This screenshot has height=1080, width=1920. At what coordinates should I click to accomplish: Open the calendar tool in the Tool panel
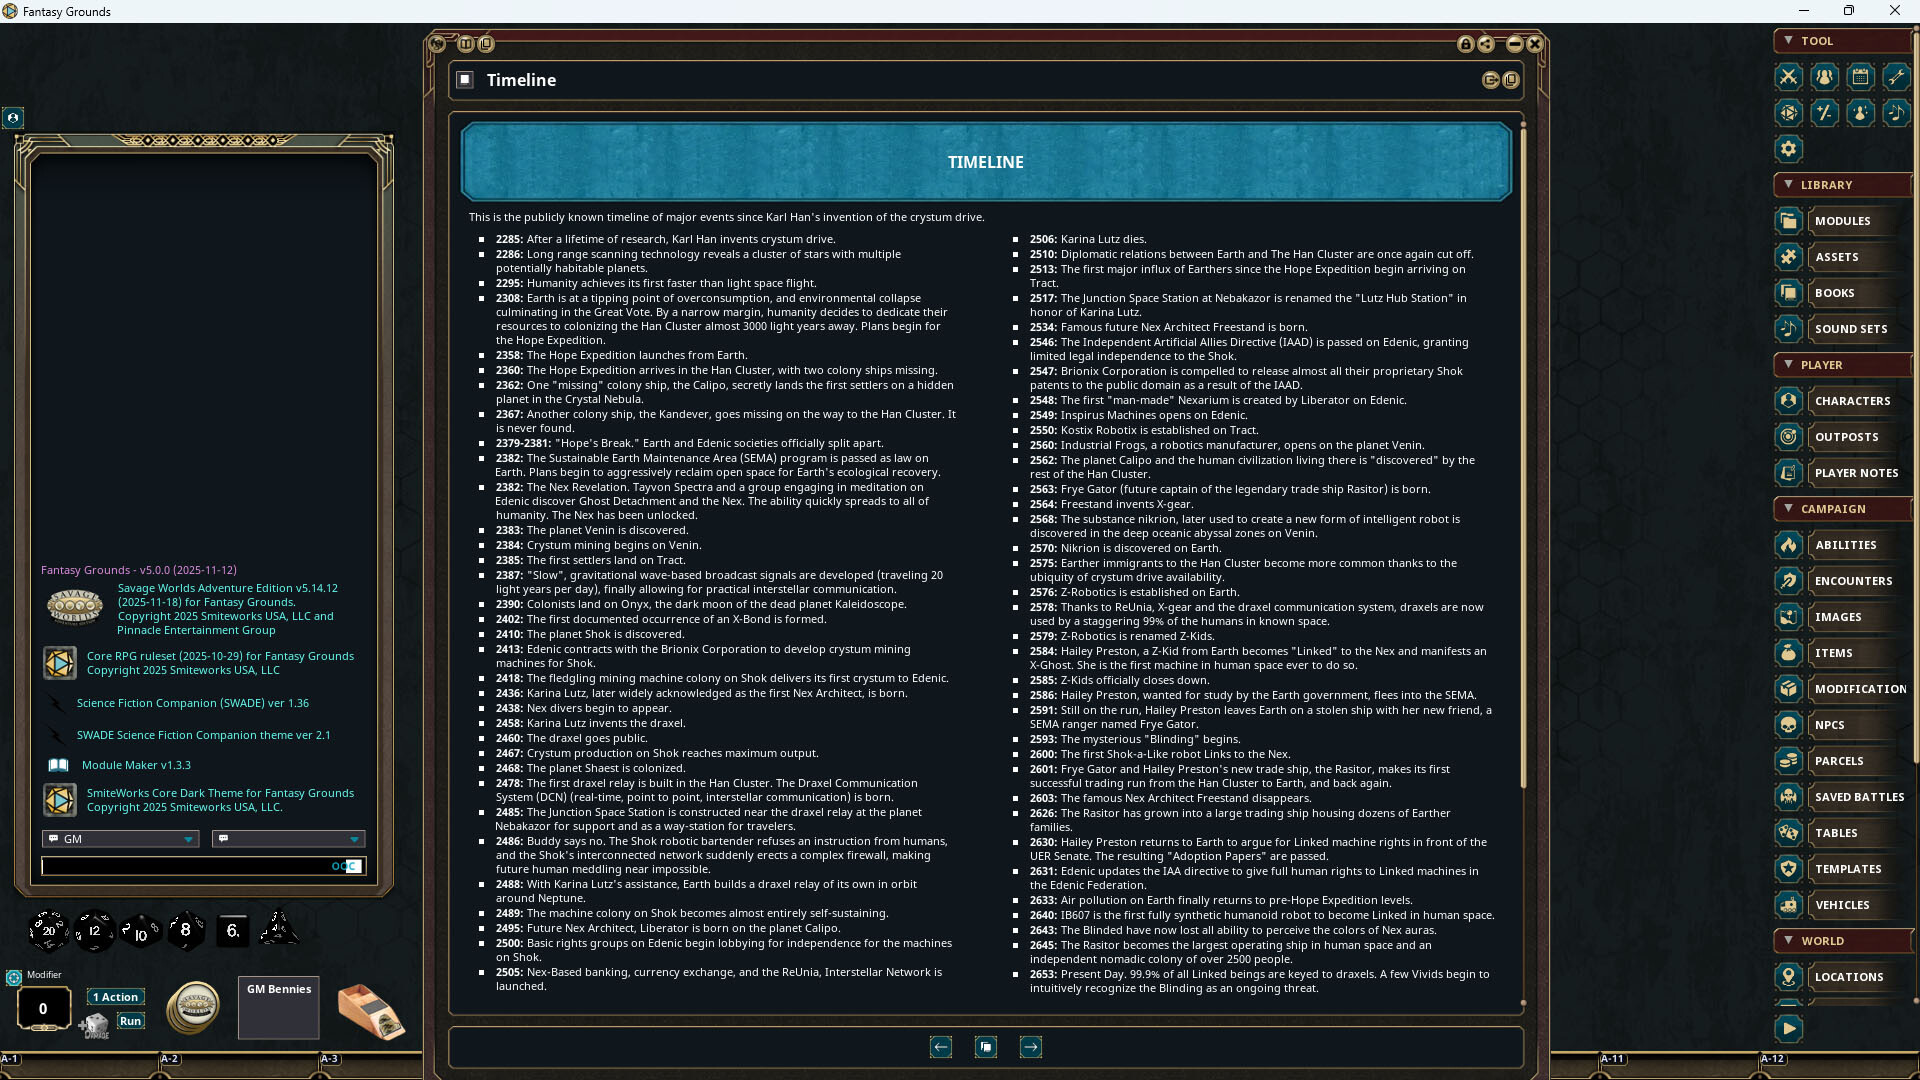click(x=1861, y=77)
